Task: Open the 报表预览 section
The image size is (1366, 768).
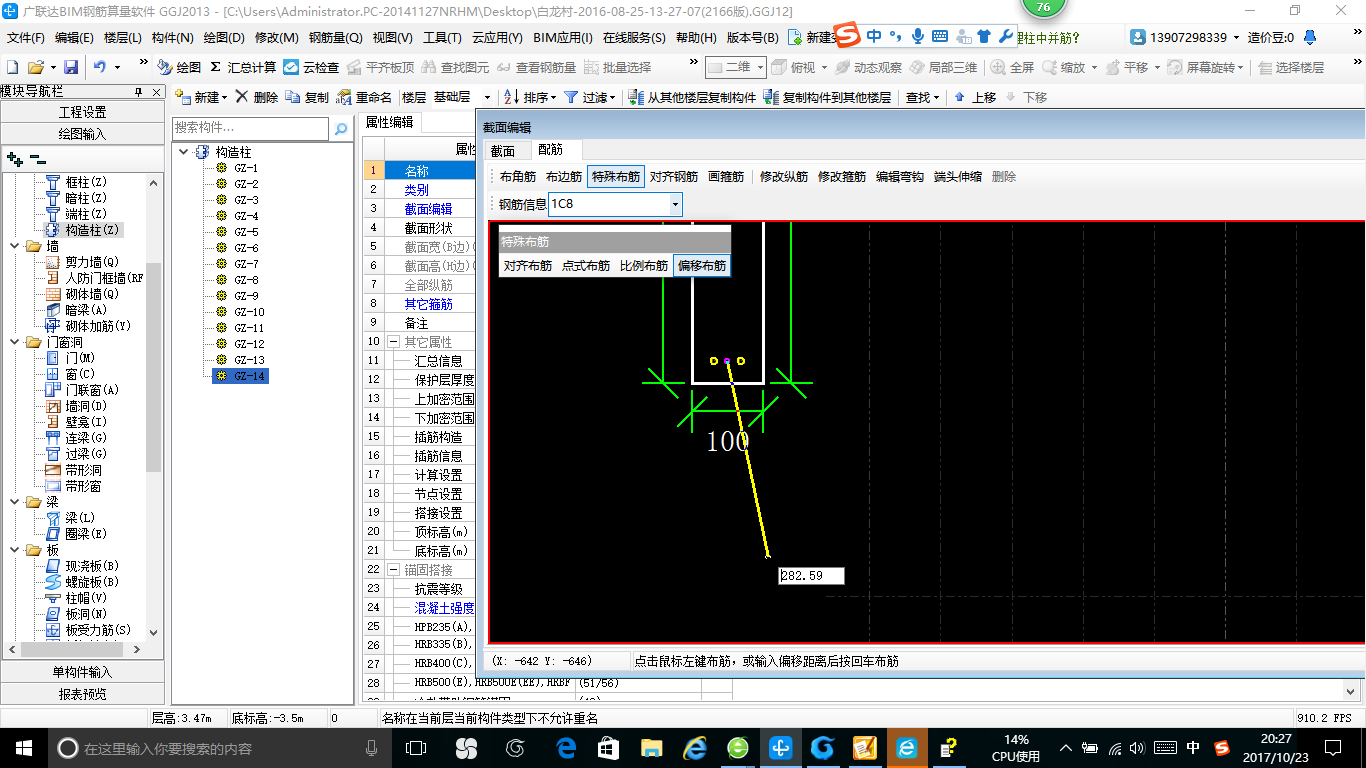Action: pyautogui.click(x=82, y=694)
